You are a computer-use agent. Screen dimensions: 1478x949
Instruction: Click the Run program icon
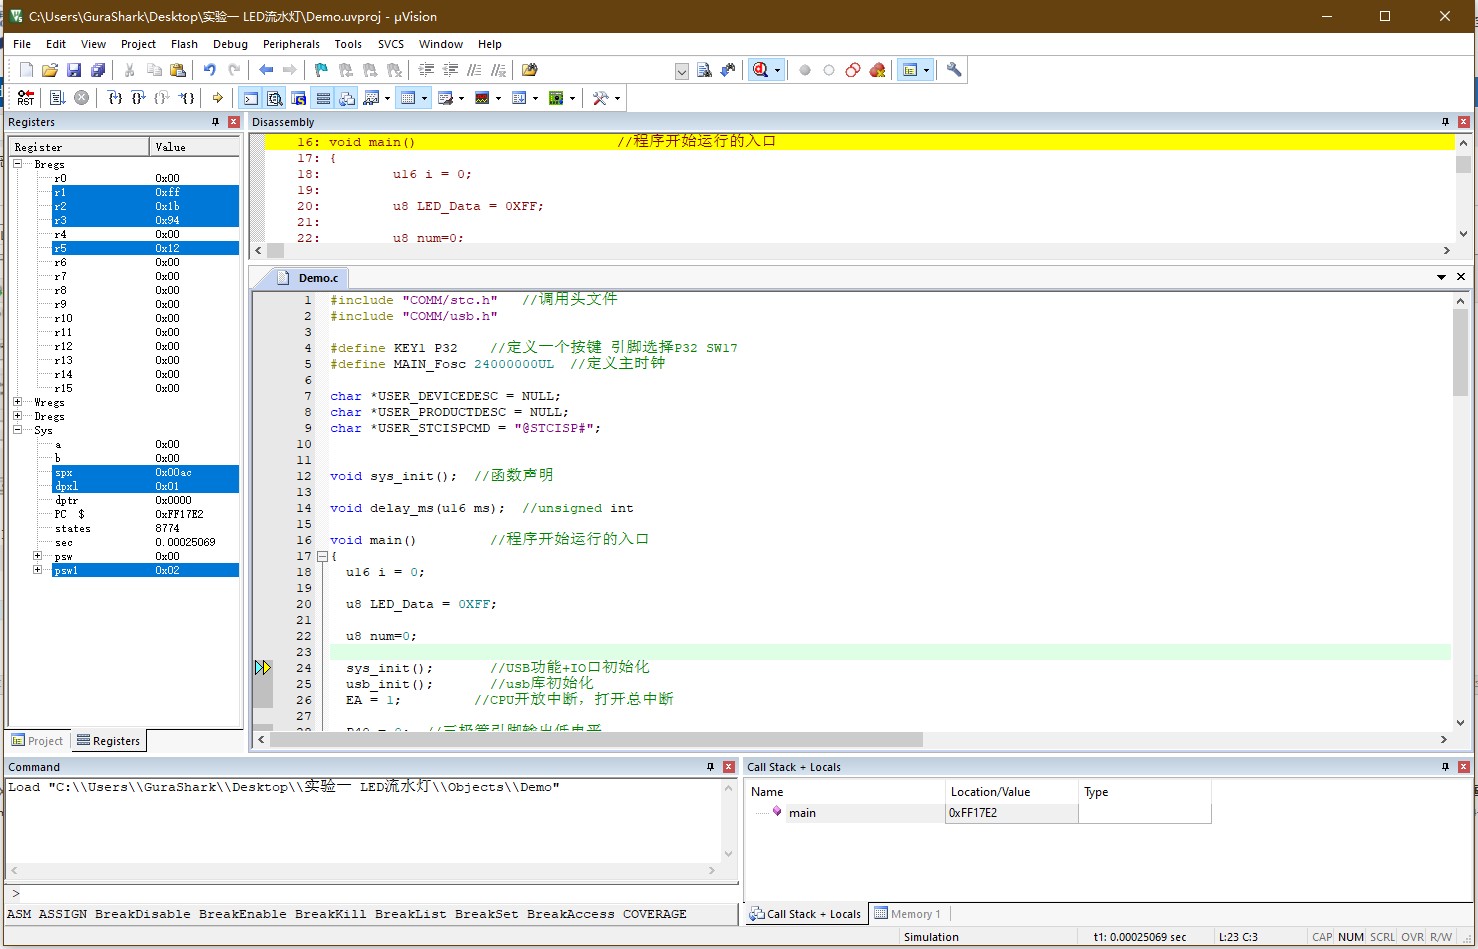(x=57, y=98)
